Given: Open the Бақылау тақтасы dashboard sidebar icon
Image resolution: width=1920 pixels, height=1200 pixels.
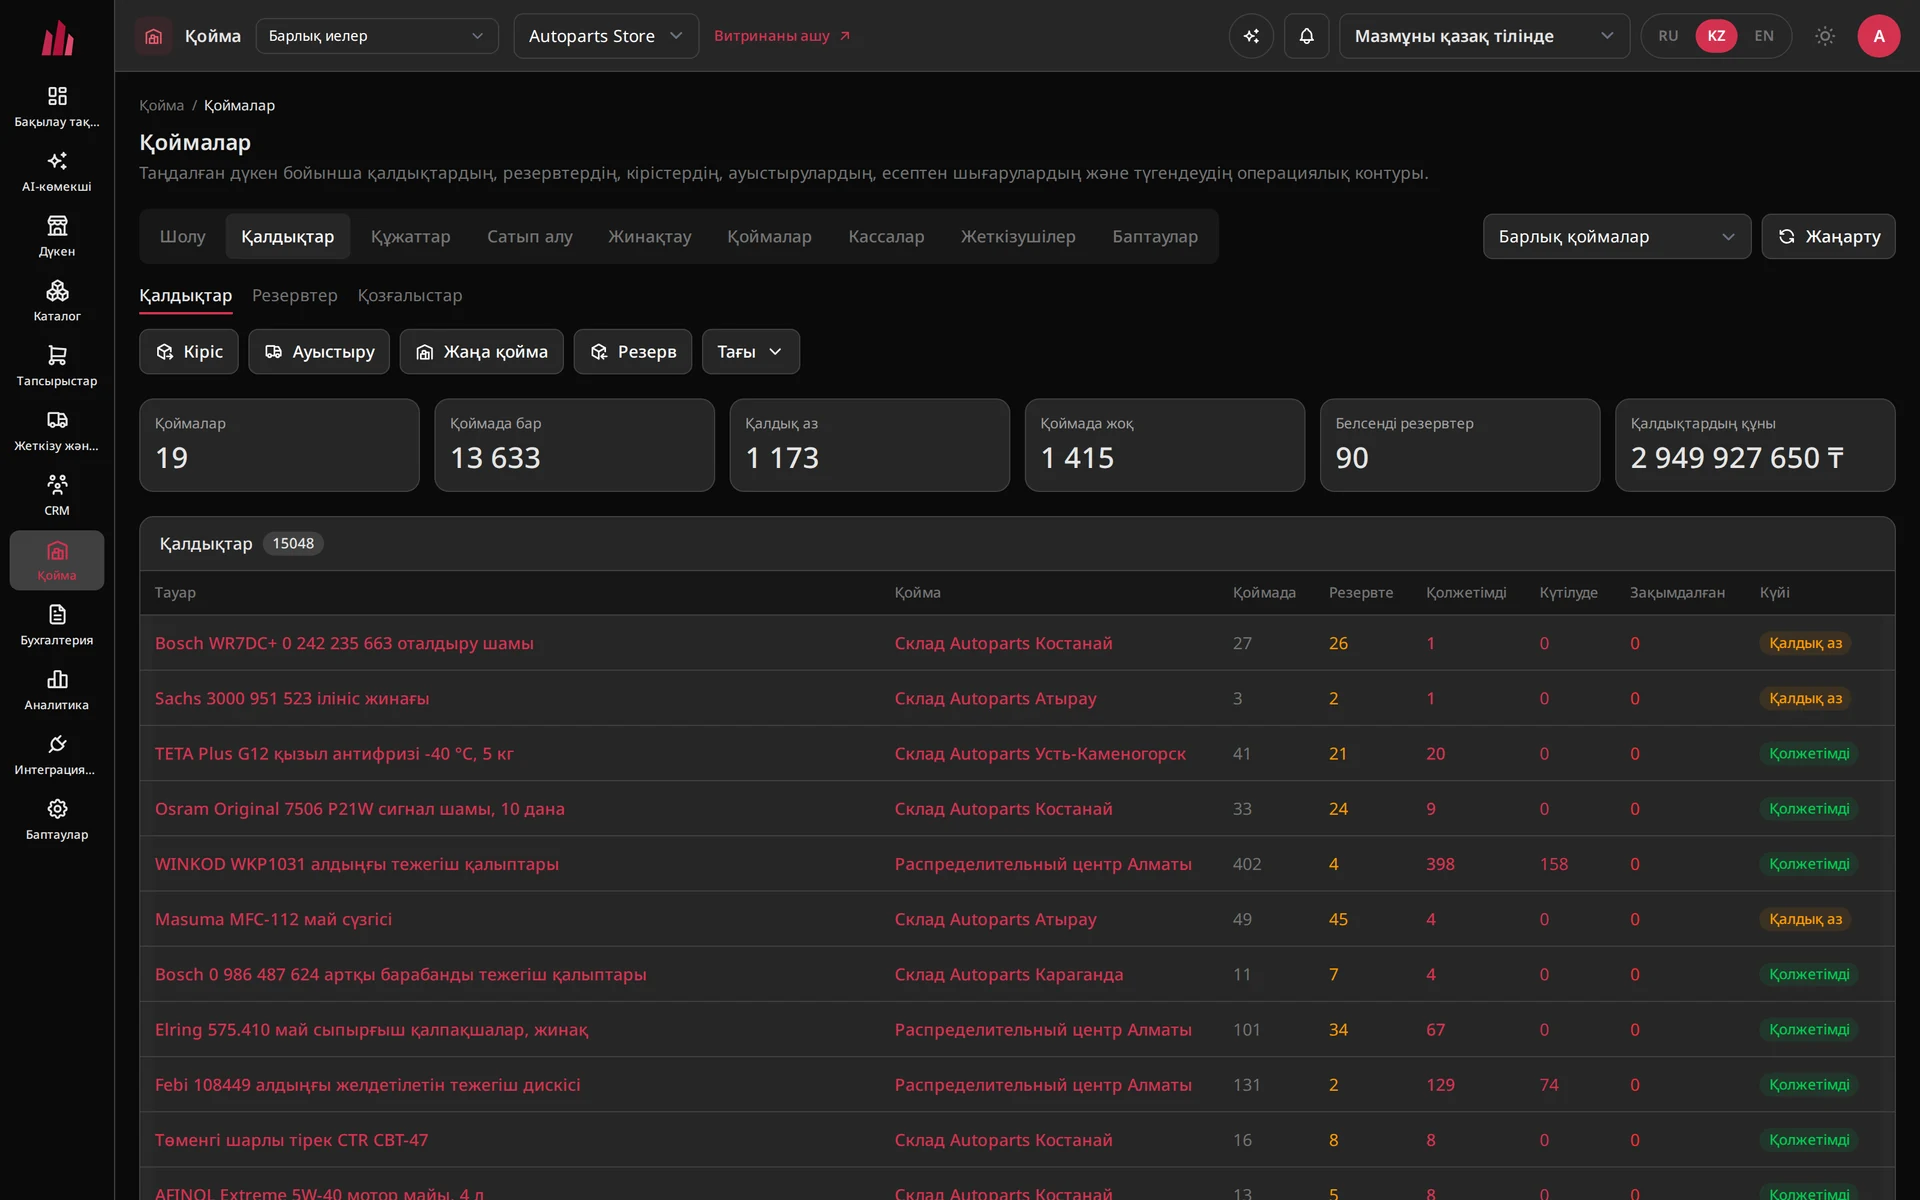Looking at the screenshot, I should (x=57, y=107).
